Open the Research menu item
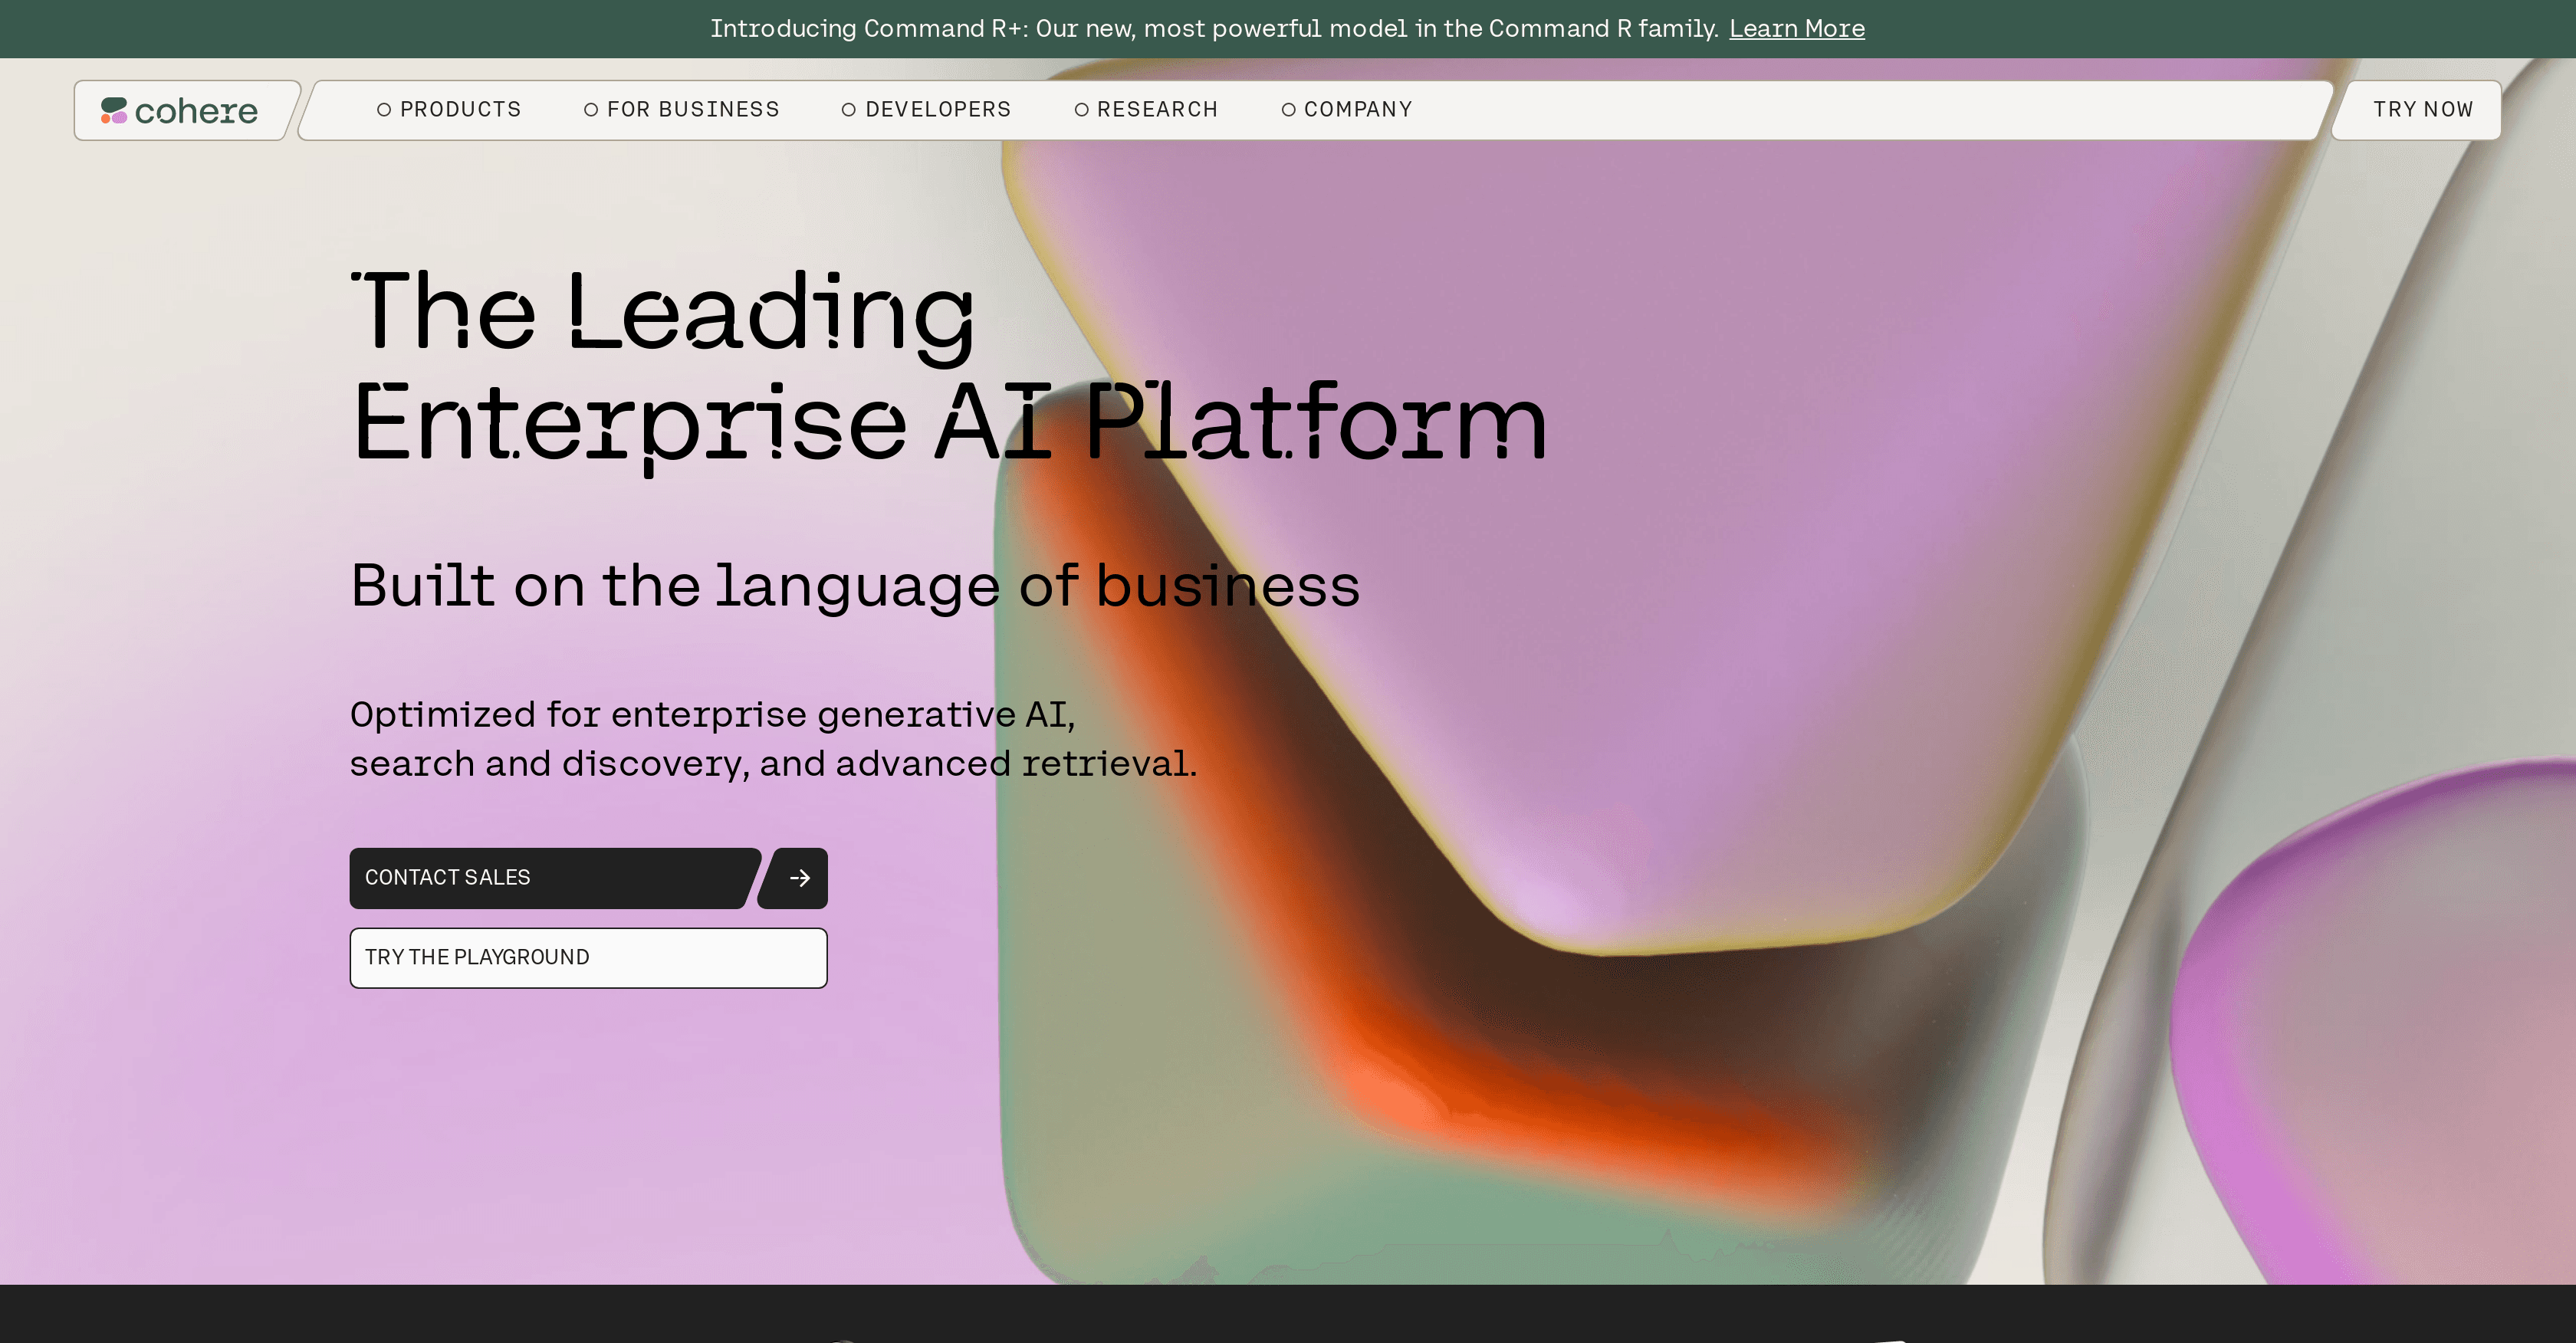 (x=1157, y=110)
